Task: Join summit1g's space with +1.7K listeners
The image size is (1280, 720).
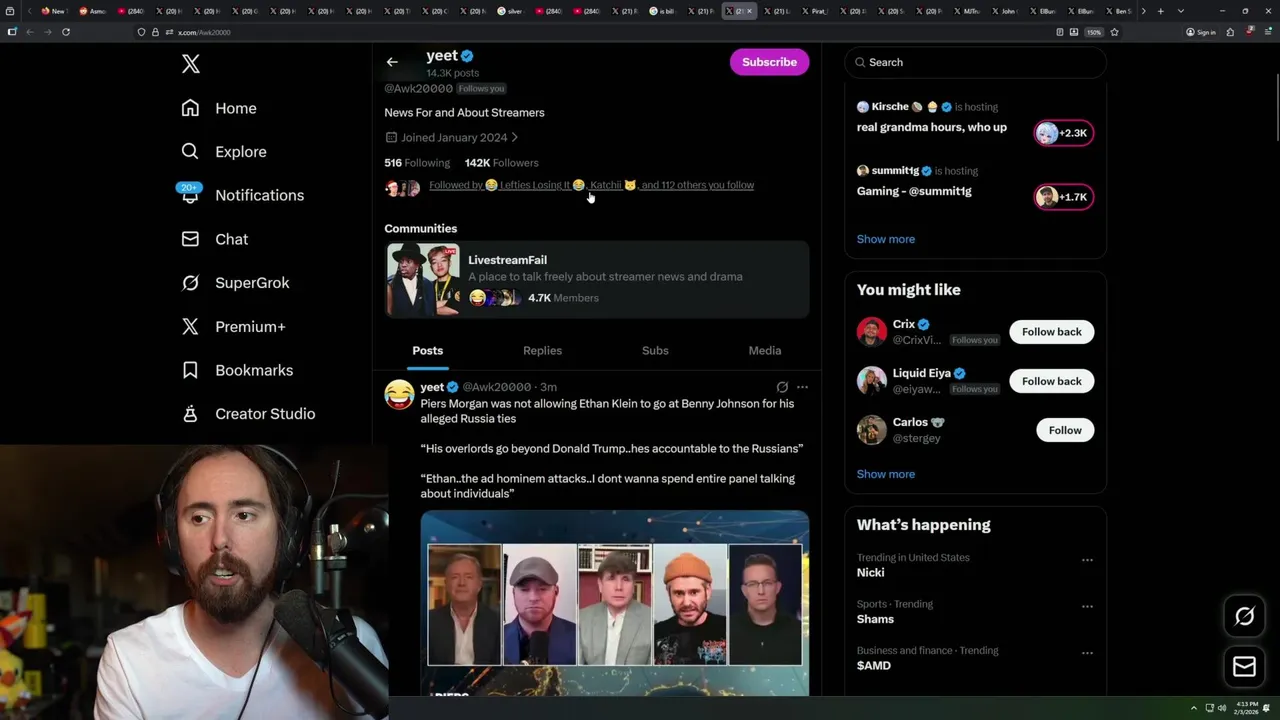Action: pos(1064,197)
